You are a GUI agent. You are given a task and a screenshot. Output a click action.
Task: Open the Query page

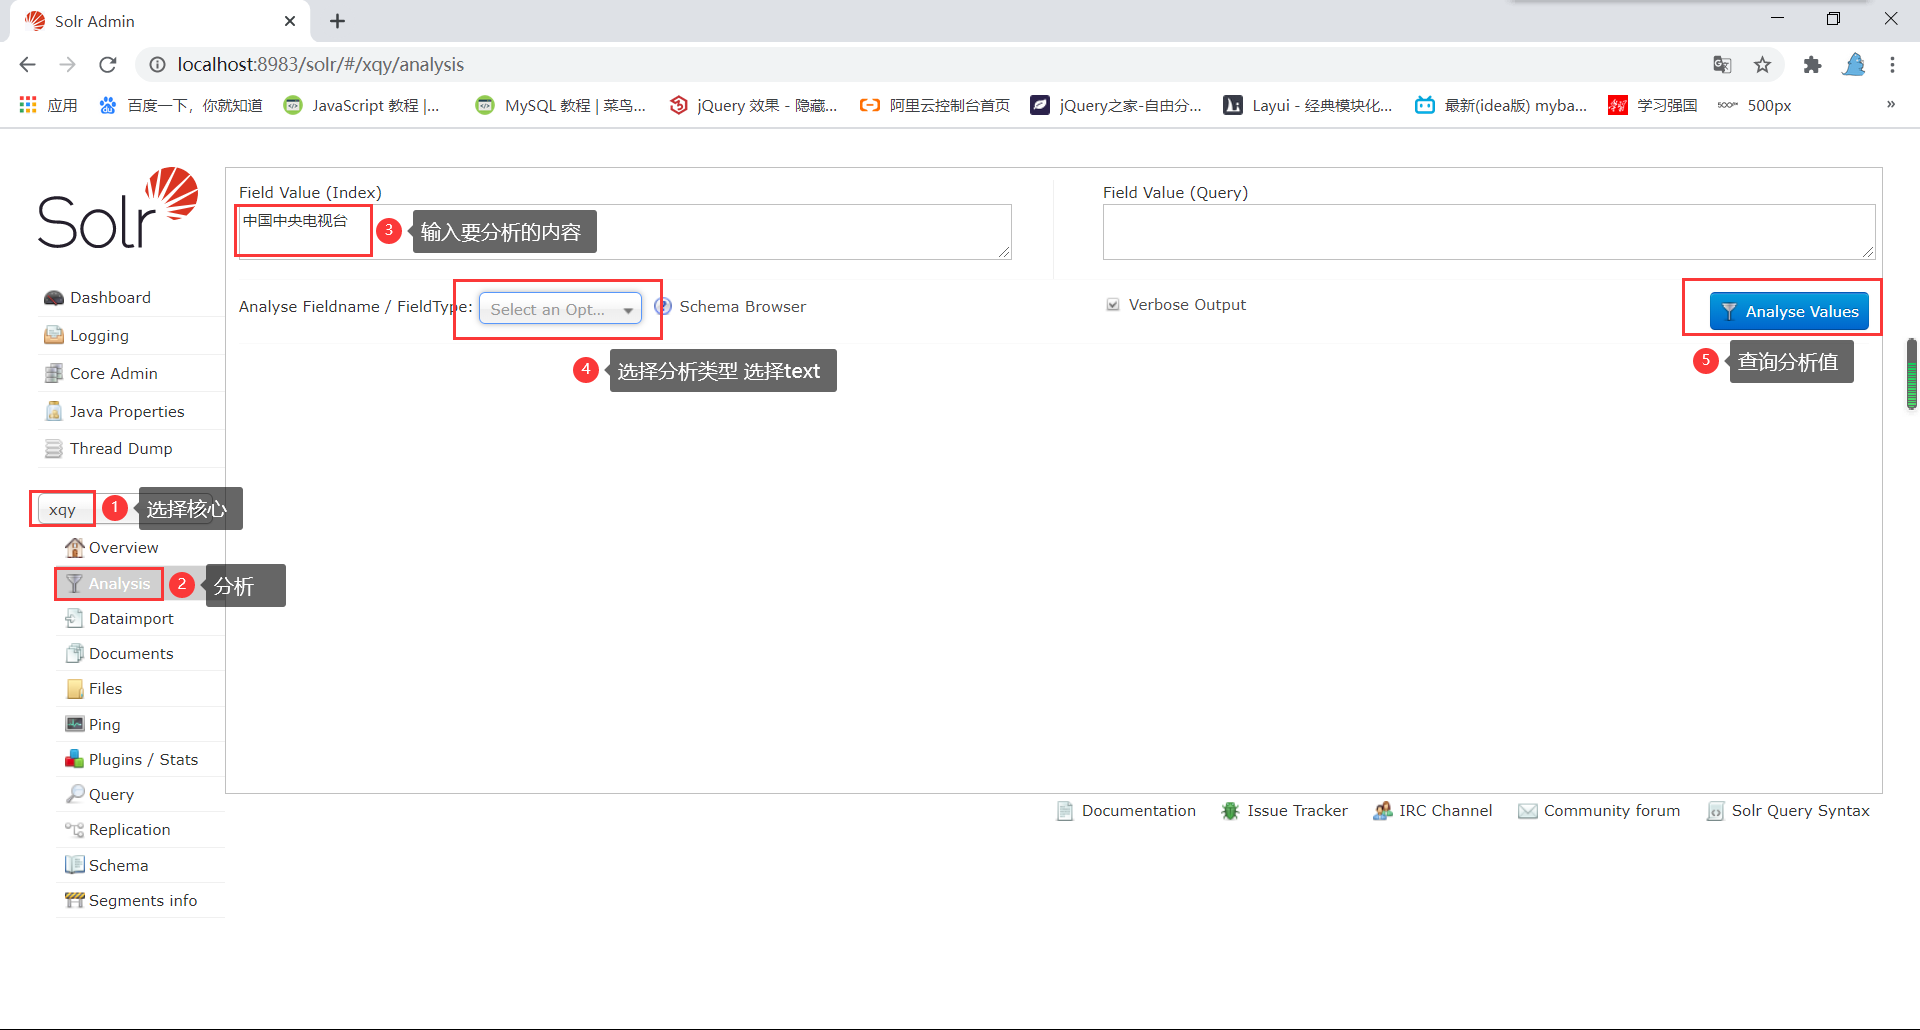tap(111, 795)
